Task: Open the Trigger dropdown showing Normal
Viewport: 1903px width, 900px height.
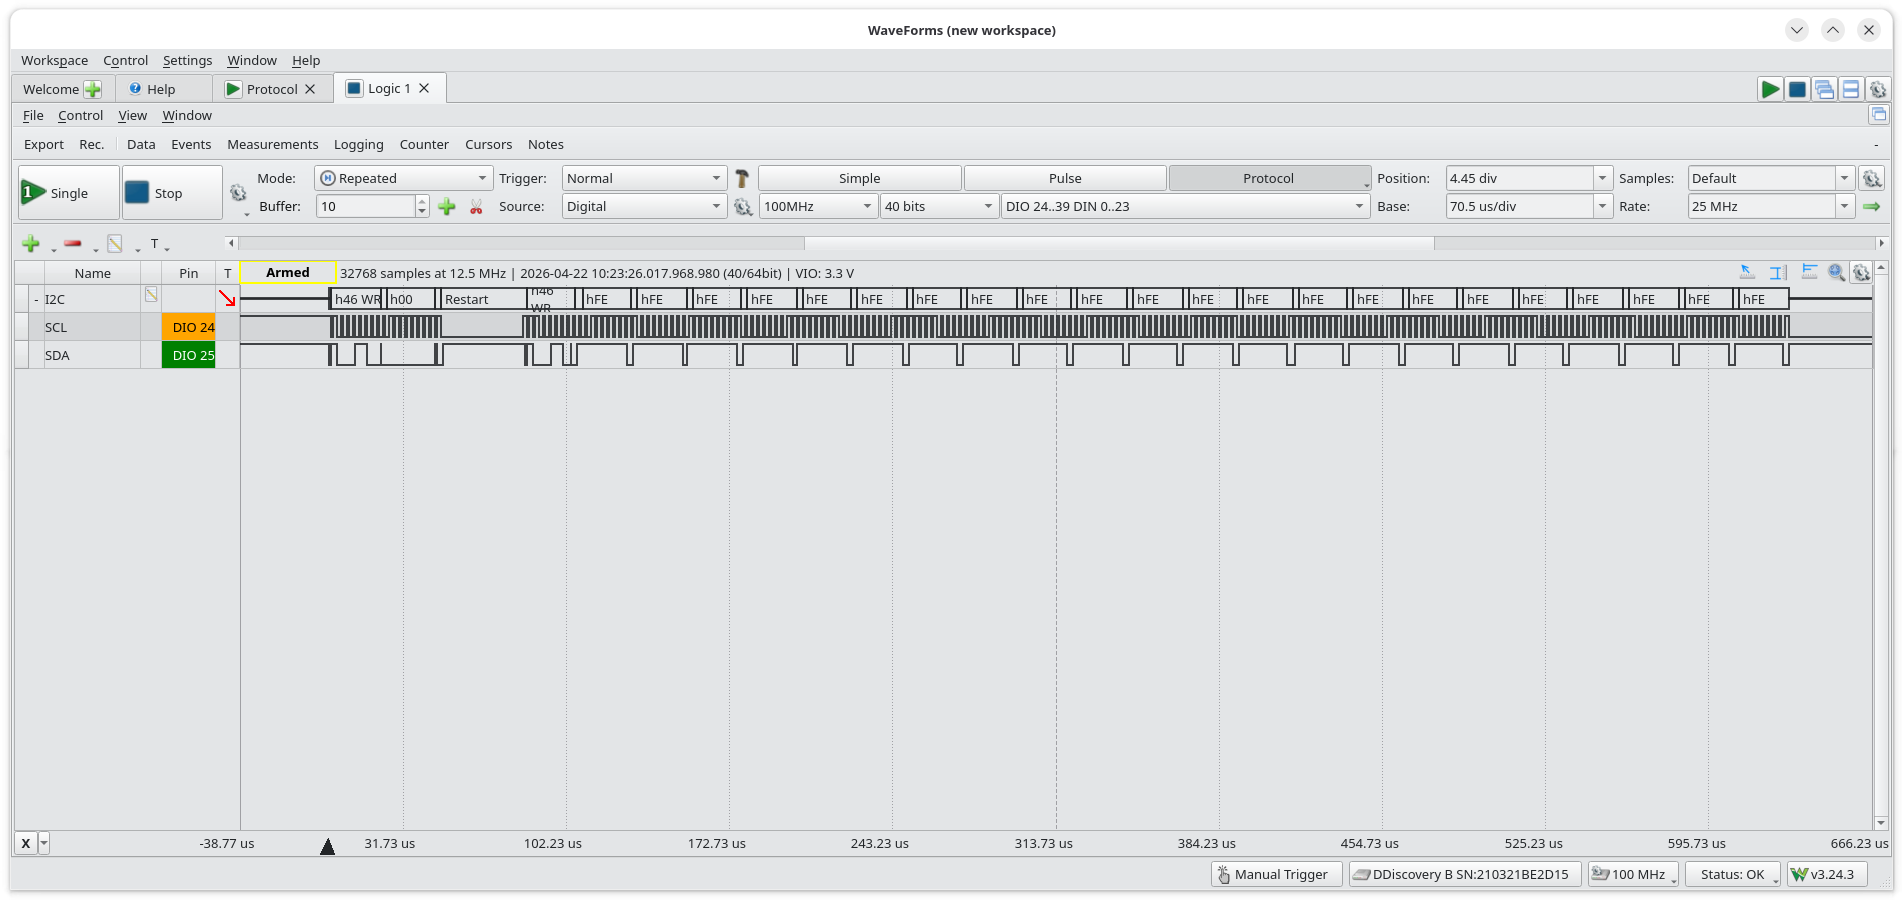Action: [644, 178]
